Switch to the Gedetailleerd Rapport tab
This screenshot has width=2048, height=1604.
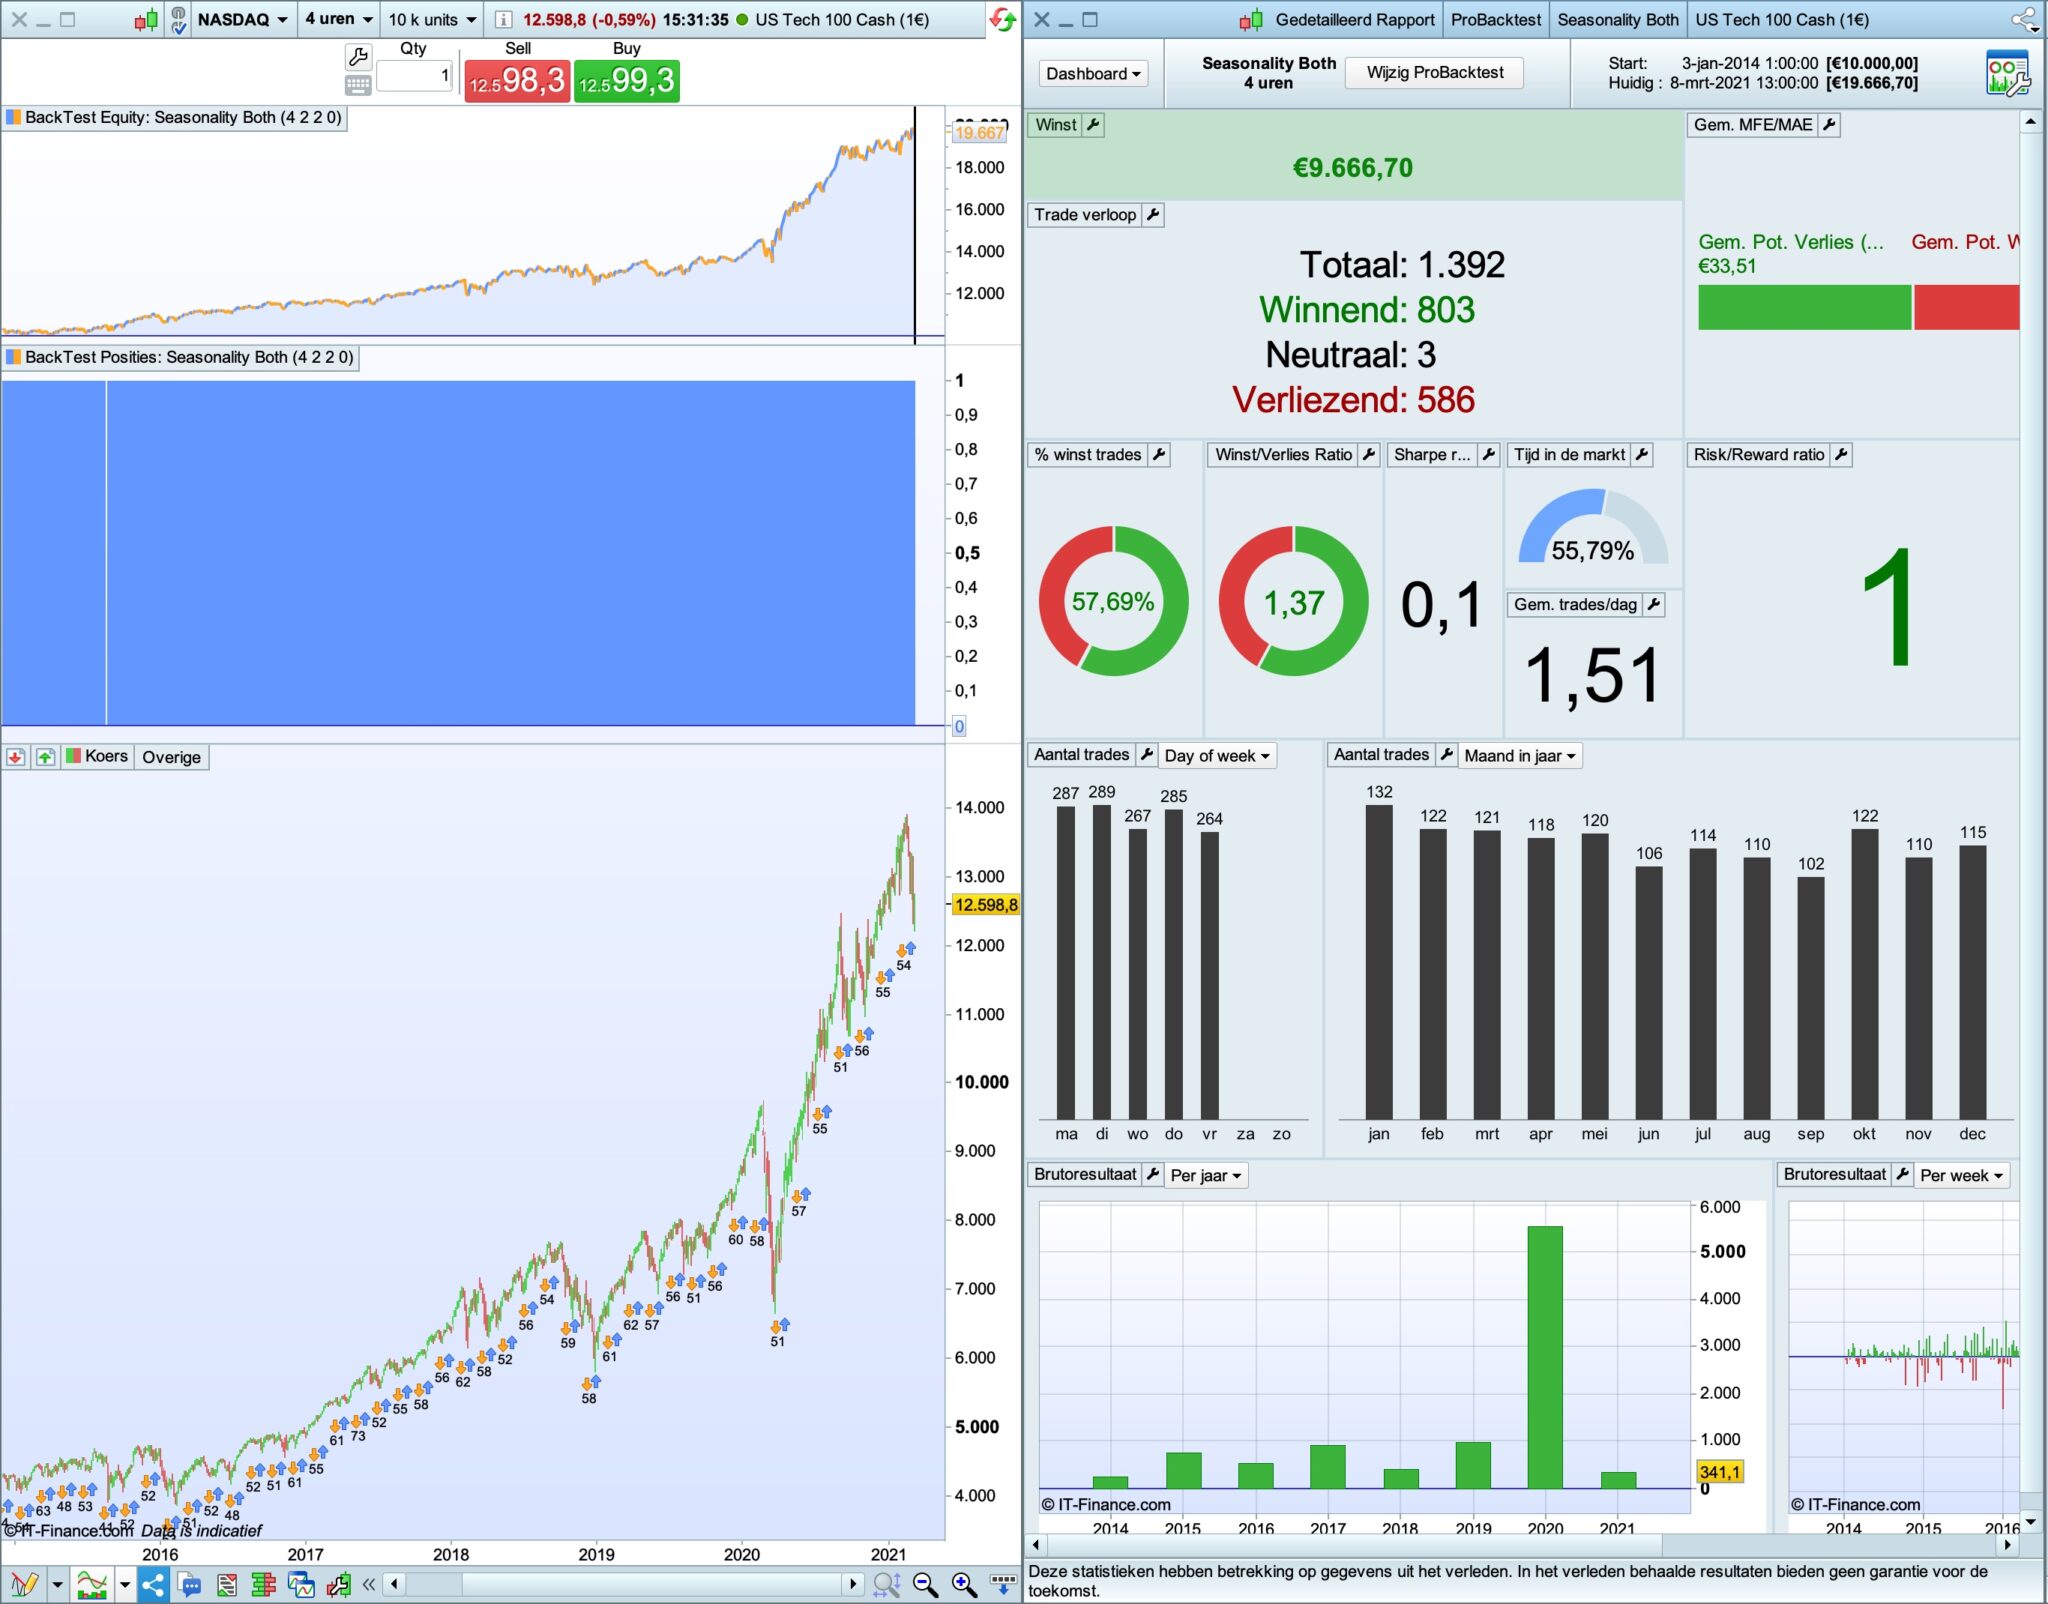[1354, 20]
